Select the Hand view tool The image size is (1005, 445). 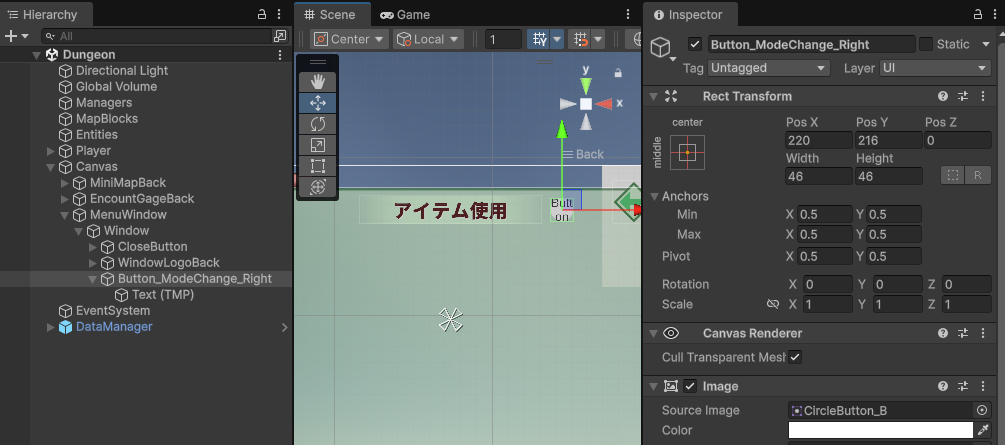coord(318,81)
